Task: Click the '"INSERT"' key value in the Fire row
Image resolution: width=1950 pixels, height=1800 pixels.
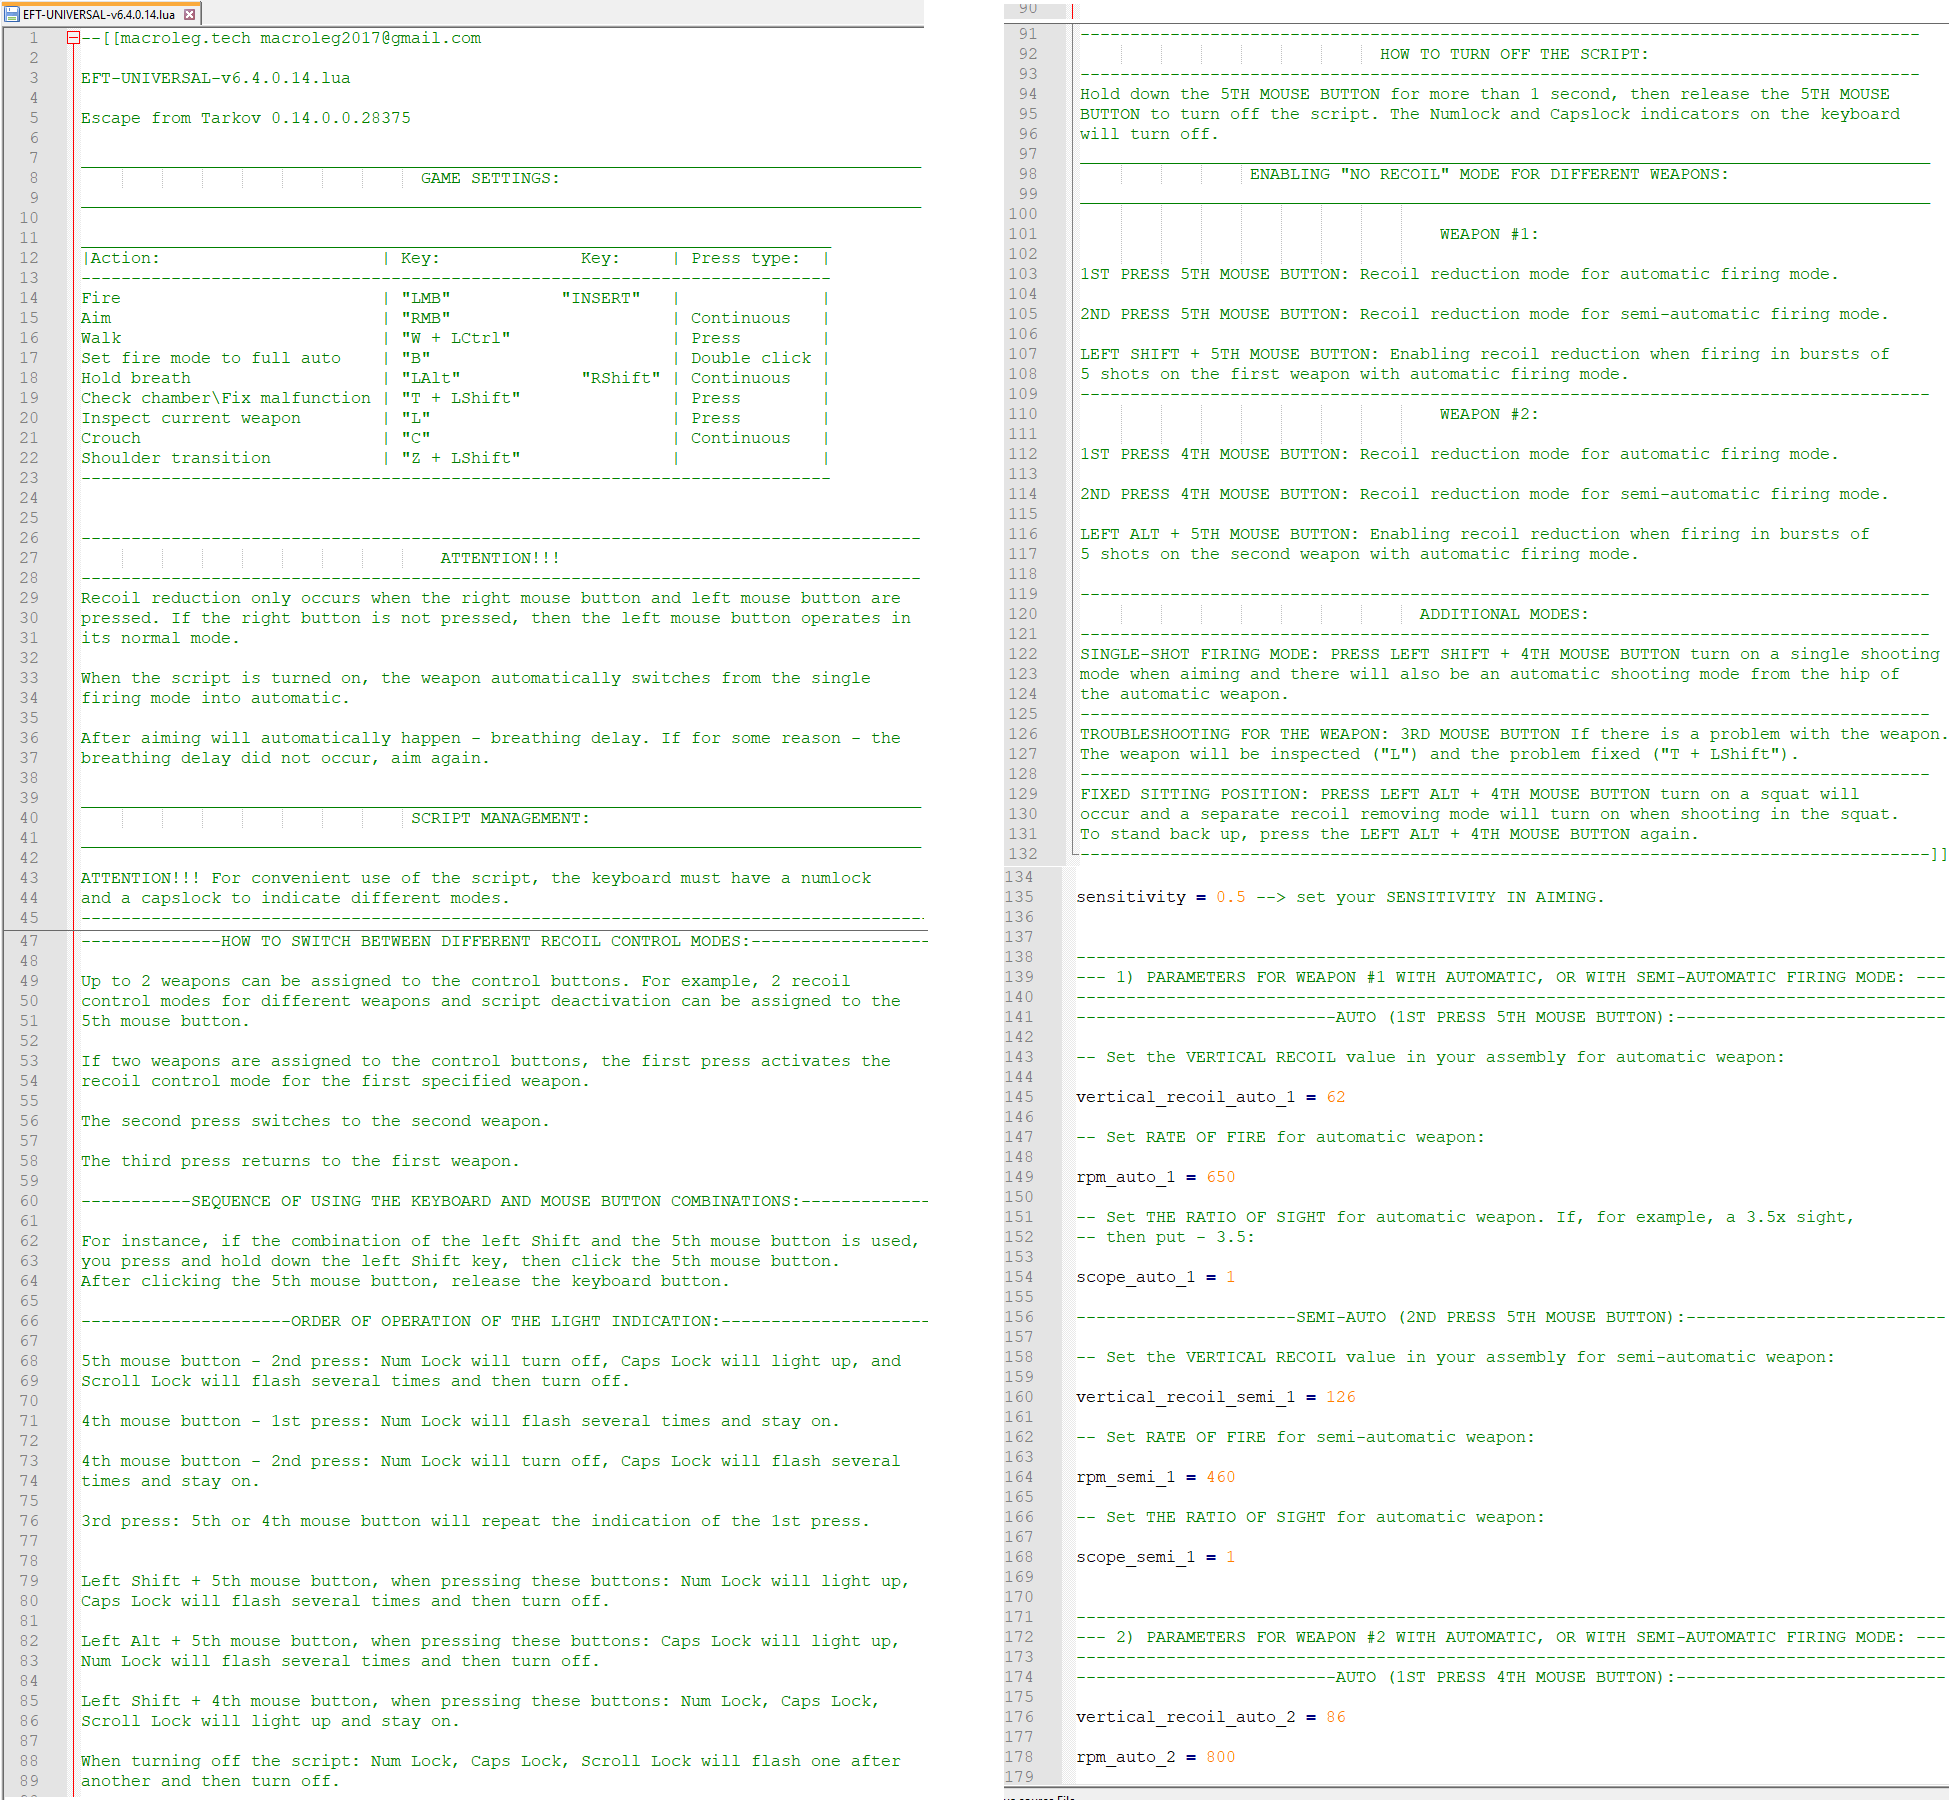Action: click(600, 298)
